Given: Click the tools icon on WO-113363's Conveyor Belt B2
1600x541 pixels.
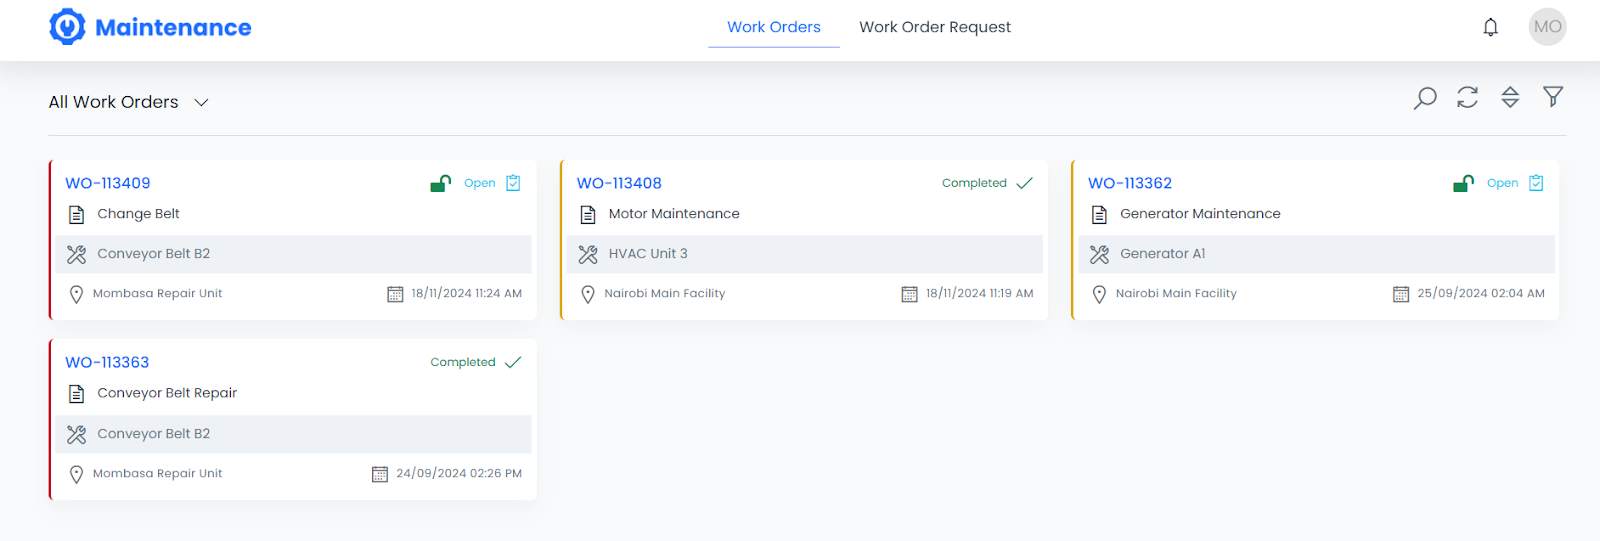Looking at the screenshot, I should tap(76, 434).
